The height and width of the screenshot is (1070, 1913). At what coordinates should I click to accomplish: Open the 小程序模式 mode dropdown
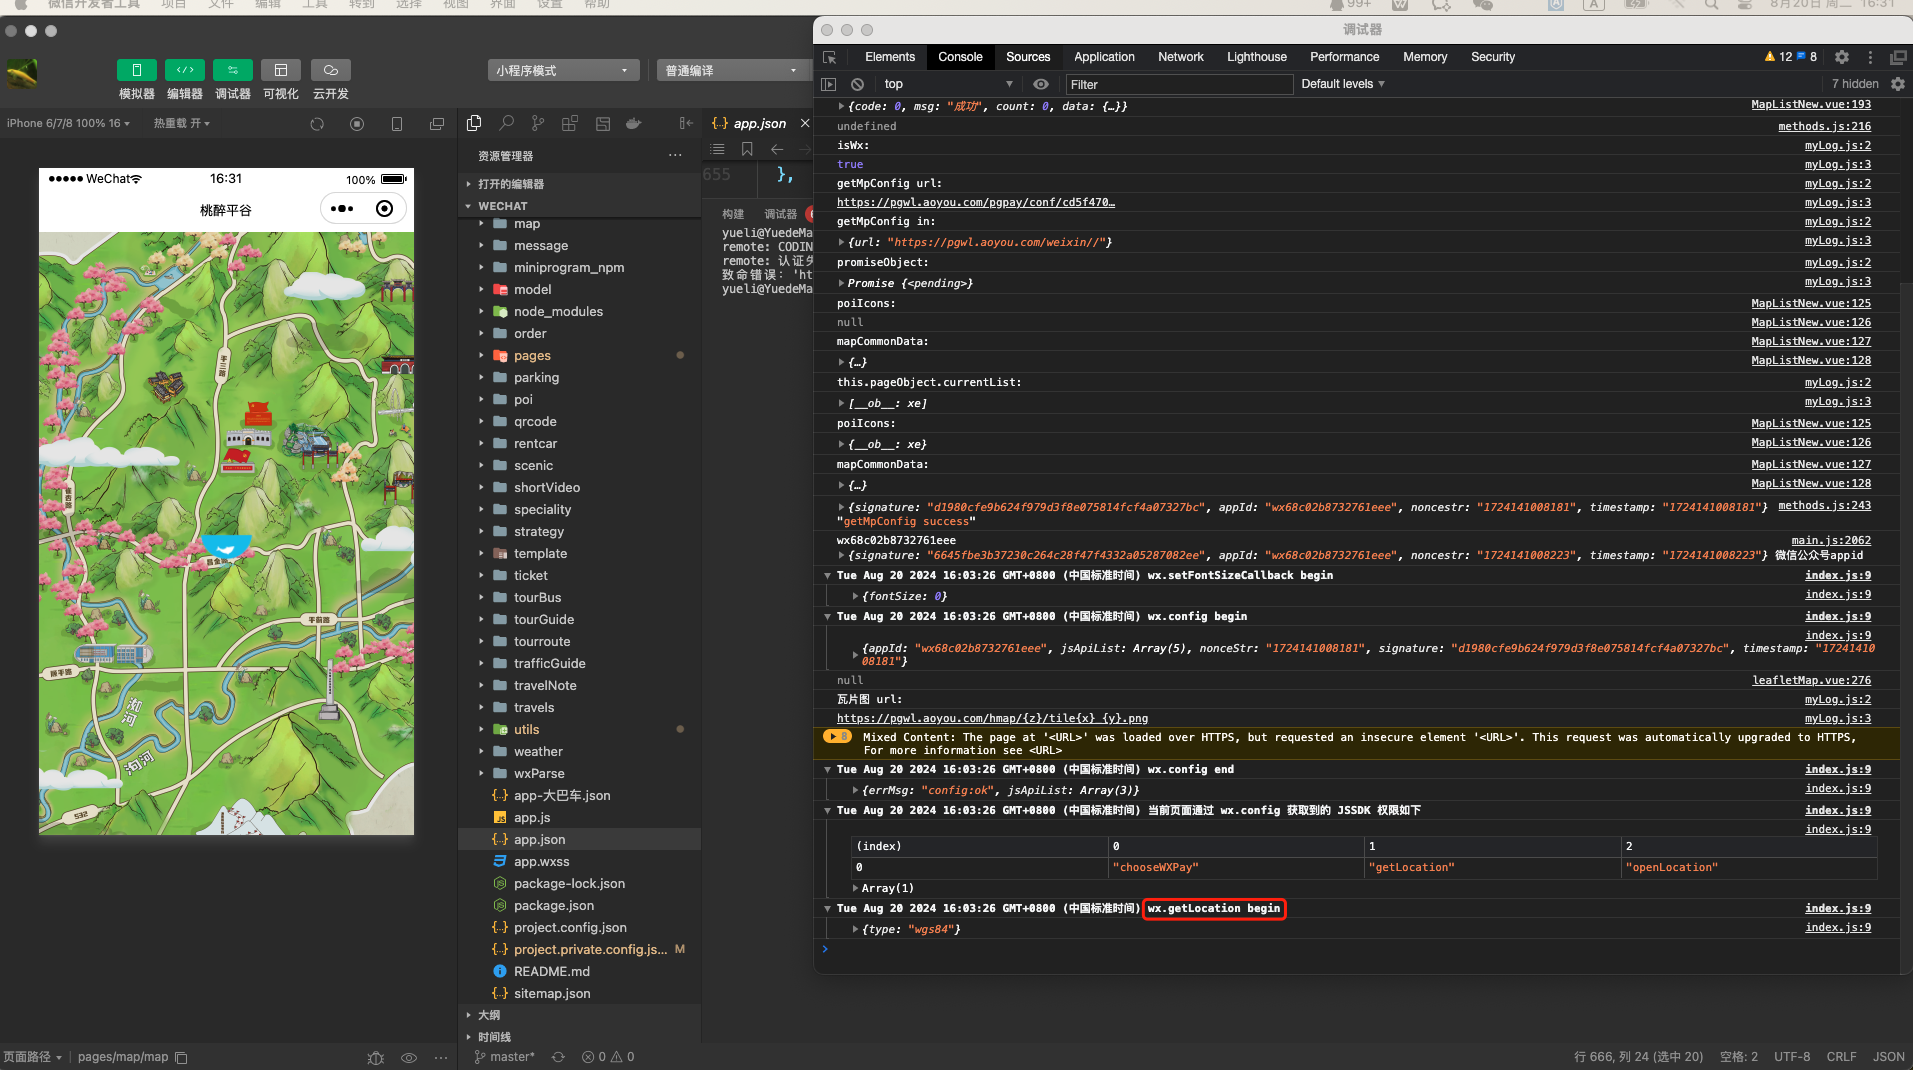(x=564, y=70)
